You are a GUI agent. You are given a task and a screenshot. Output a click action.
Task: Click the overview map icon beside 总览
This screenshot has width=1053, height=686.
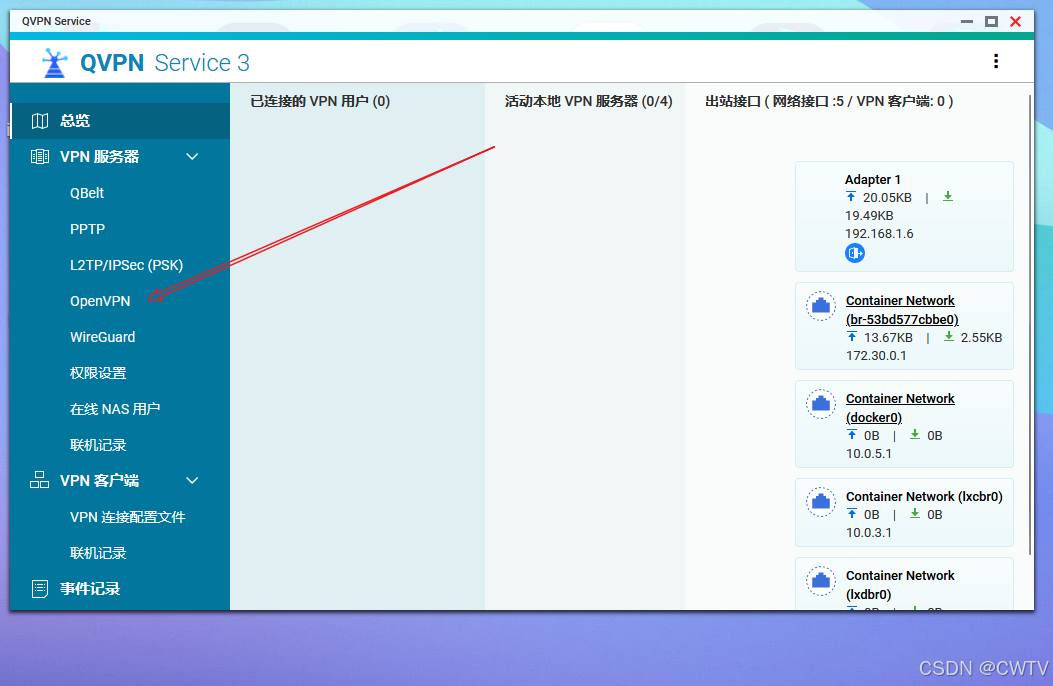[40, 121]
